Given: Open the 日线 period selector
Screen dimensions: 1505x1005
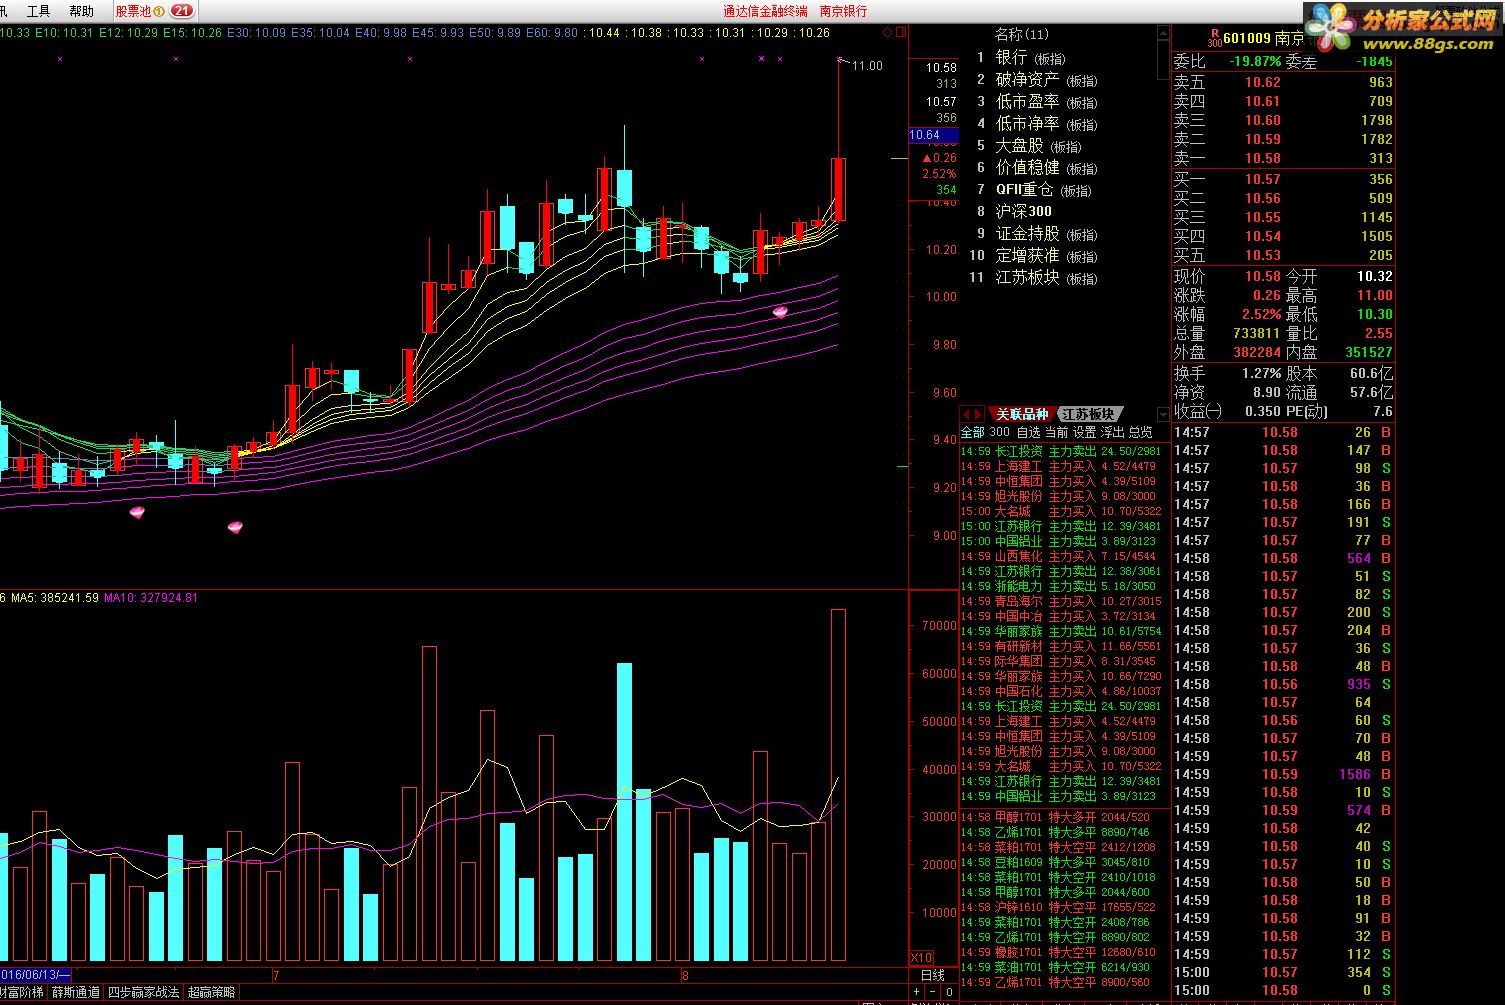Looking at the screenshot, I should pyautogui.click(x=932, y=975).
